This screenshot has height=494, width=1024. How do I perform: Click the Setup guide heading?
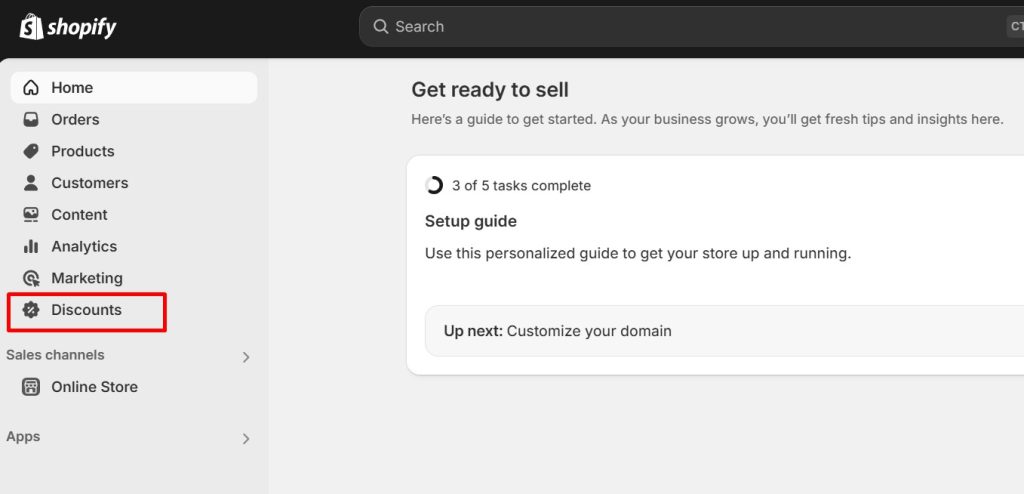click(x=470, y=221)
